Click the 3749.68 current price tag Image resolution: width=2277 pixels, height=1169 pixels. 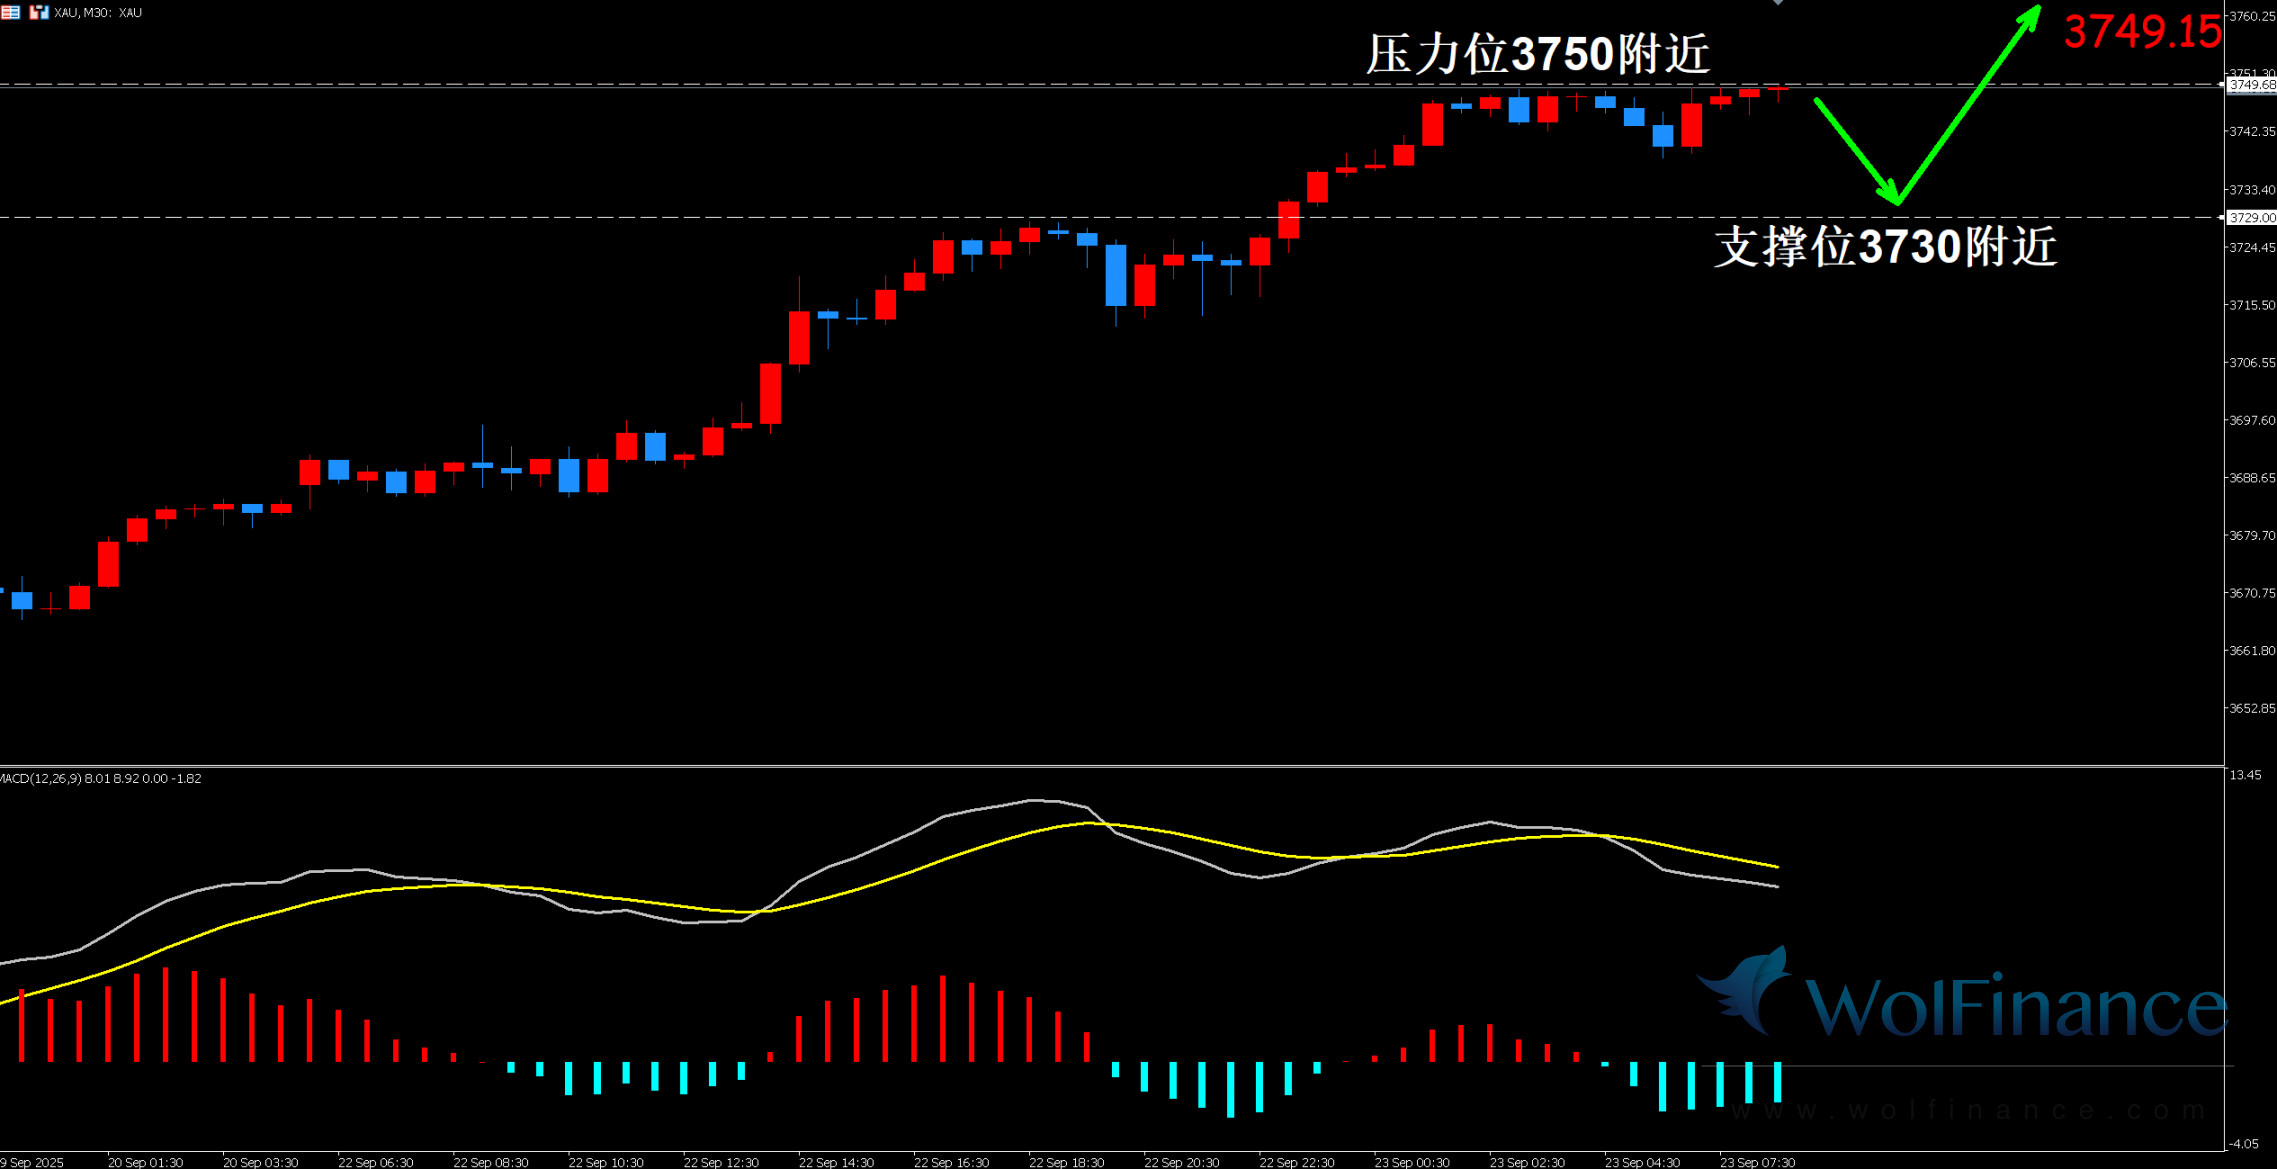coord(2251,85)
